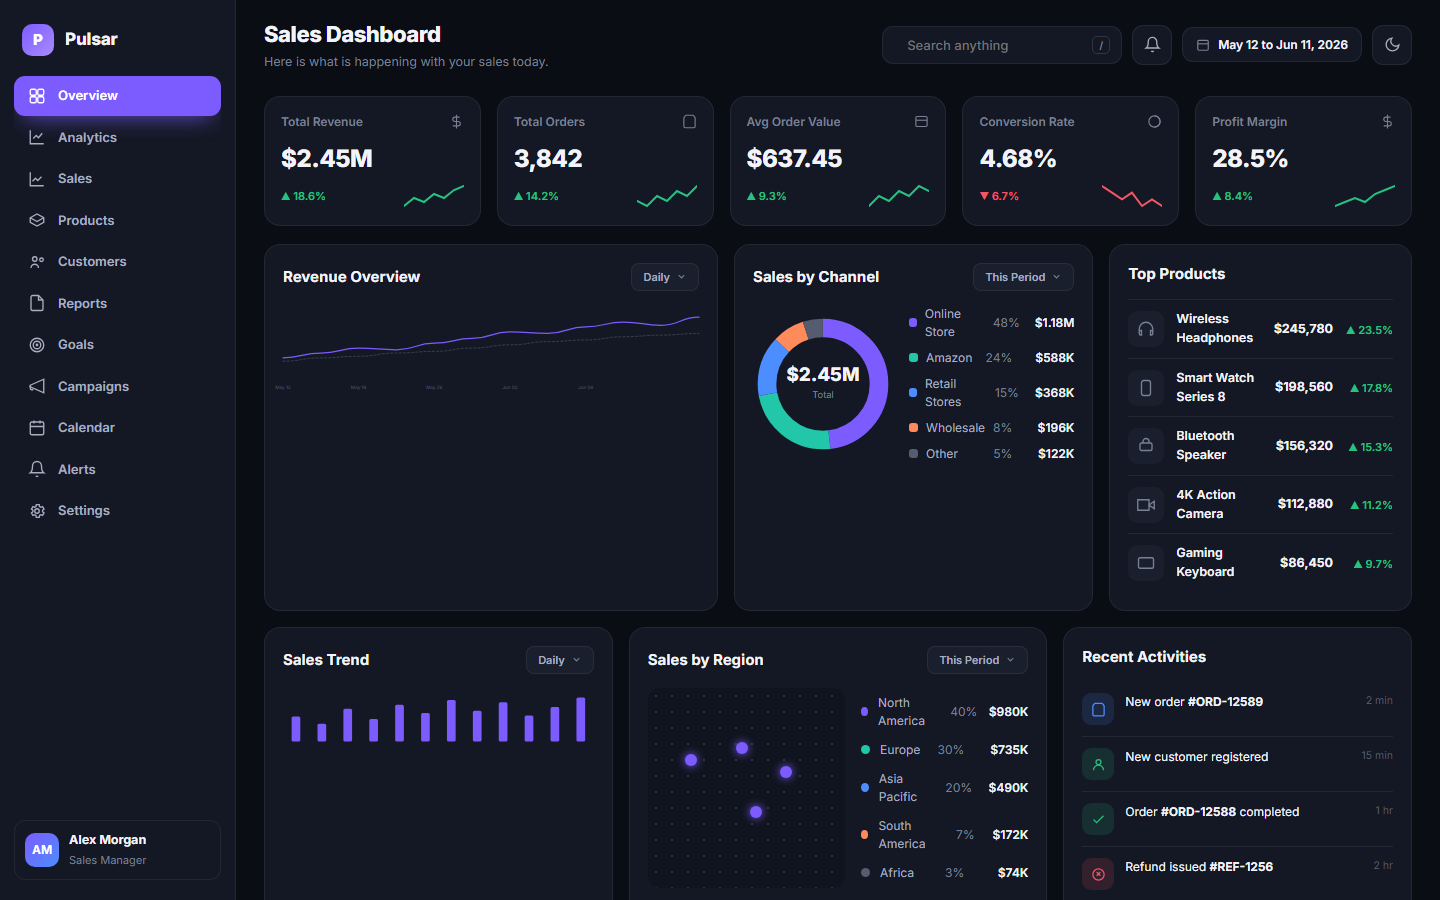
Task: Click Alerts bell icon in sidebar
Action: [37, 469]
